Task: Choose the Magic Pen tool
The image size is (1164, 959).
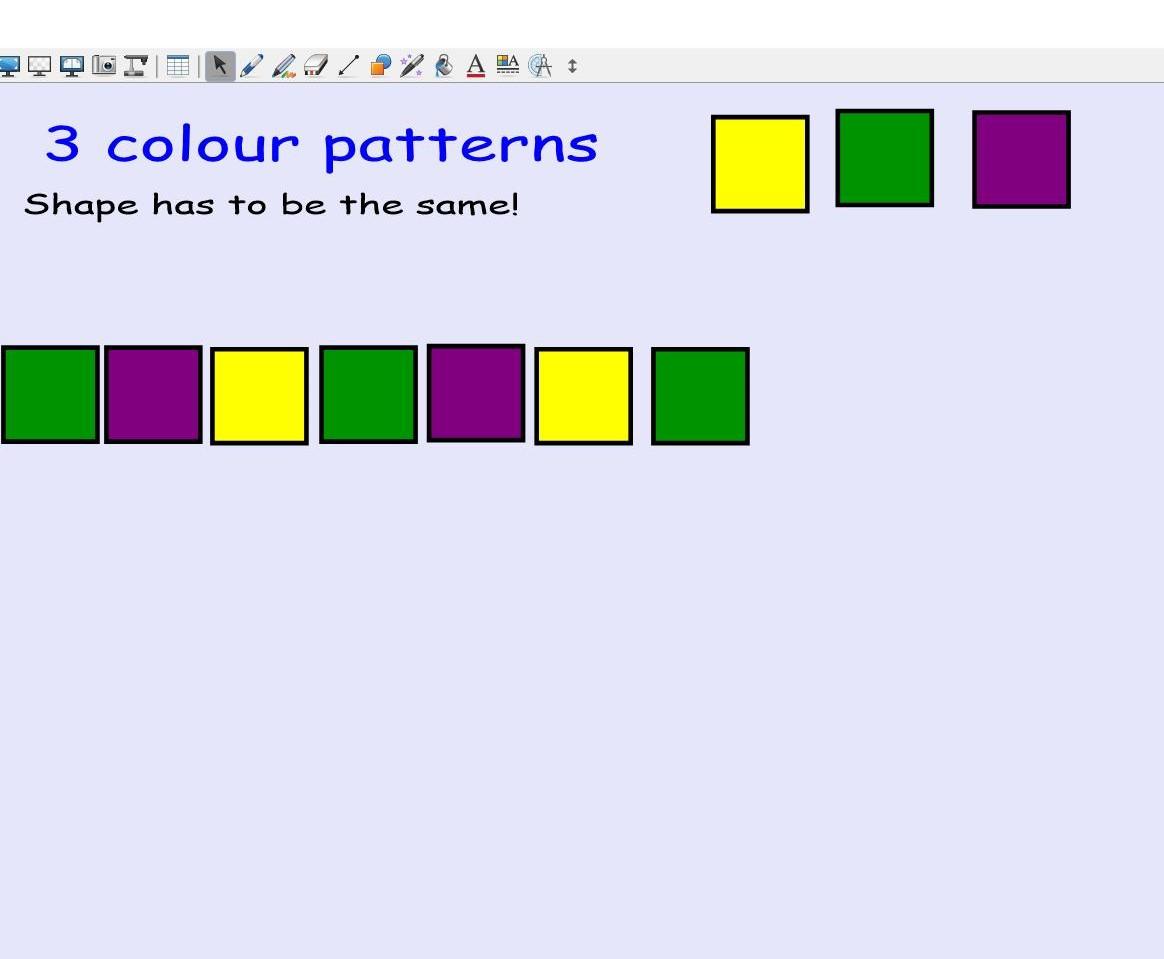Action: (x=411, y=66)
